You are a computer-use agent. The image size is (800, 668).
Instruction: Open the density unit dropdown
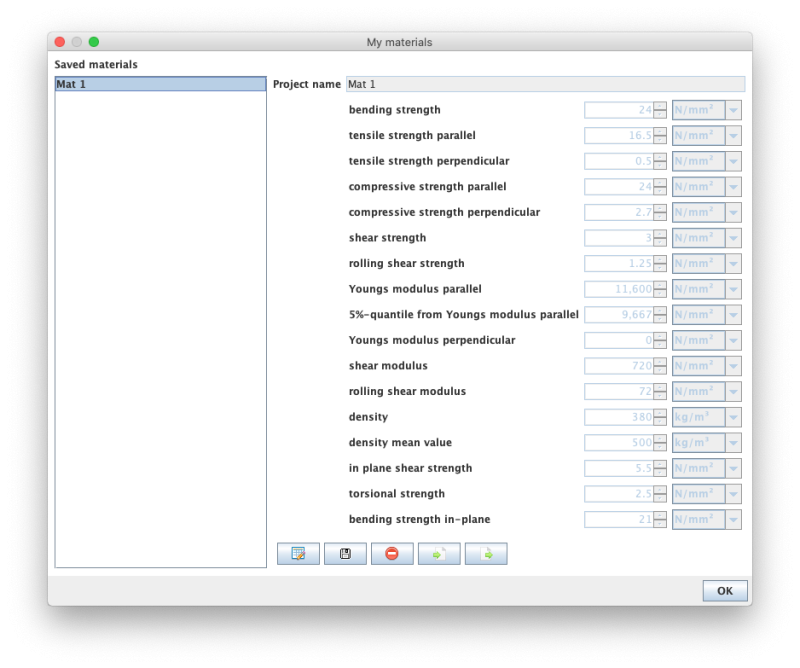[733, 417]
